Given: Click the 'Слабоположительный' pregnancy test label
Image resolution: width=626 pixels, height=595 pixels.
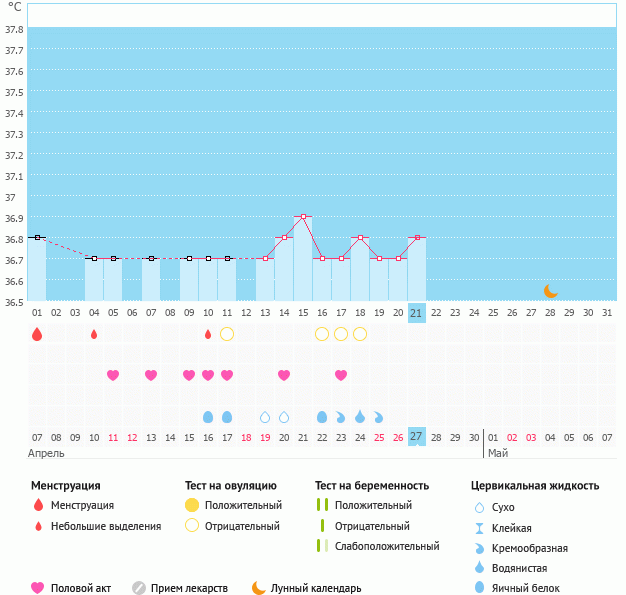Looking at the screenshot, I should tap(387, 546).
